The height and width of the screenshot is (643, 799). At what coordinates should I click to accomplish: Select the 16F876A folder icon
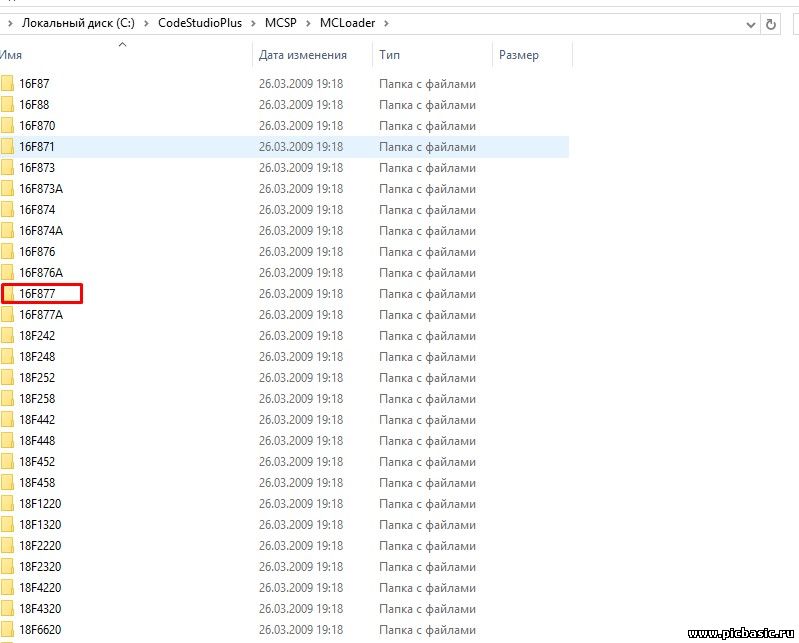(x=7, y=273)
